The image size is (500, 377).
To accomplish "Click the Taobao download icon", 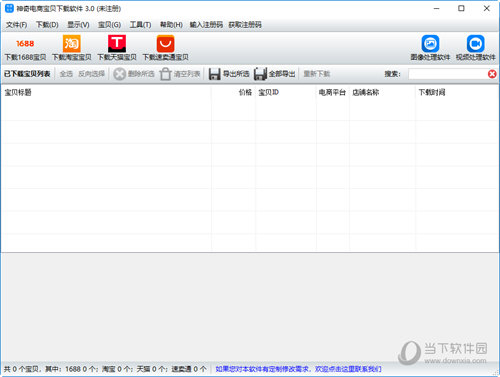I will (x=72, y=43).
